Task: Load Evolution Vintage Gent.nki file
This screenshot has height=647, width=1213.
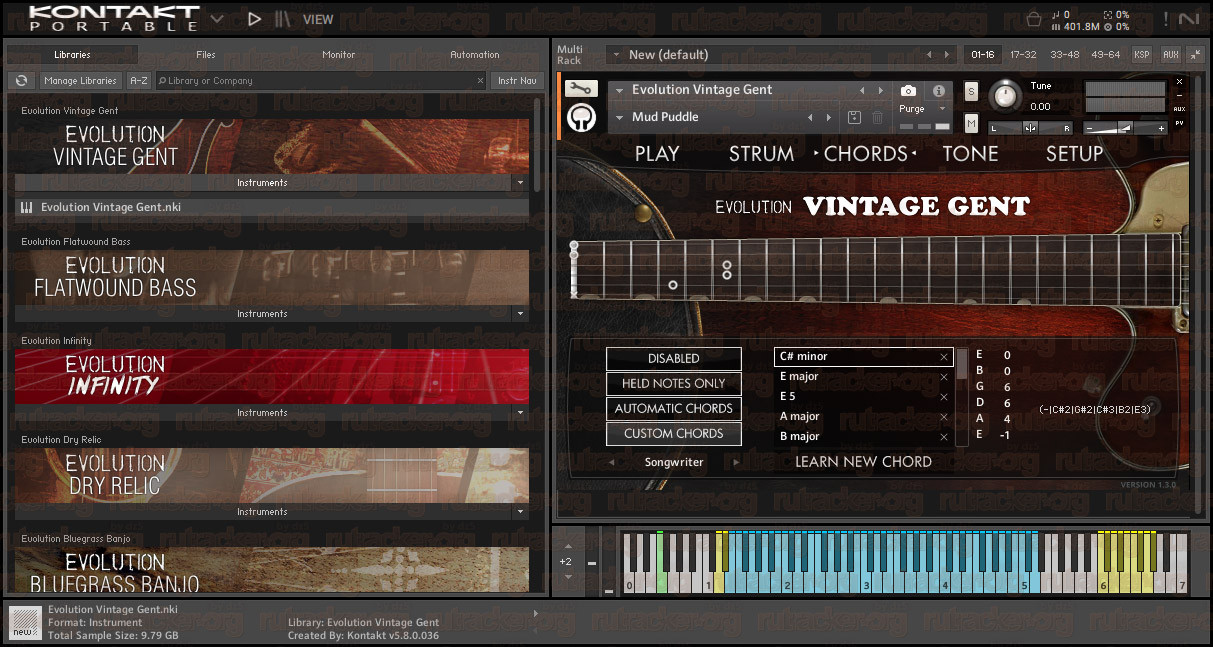Action: pos(271,208)
